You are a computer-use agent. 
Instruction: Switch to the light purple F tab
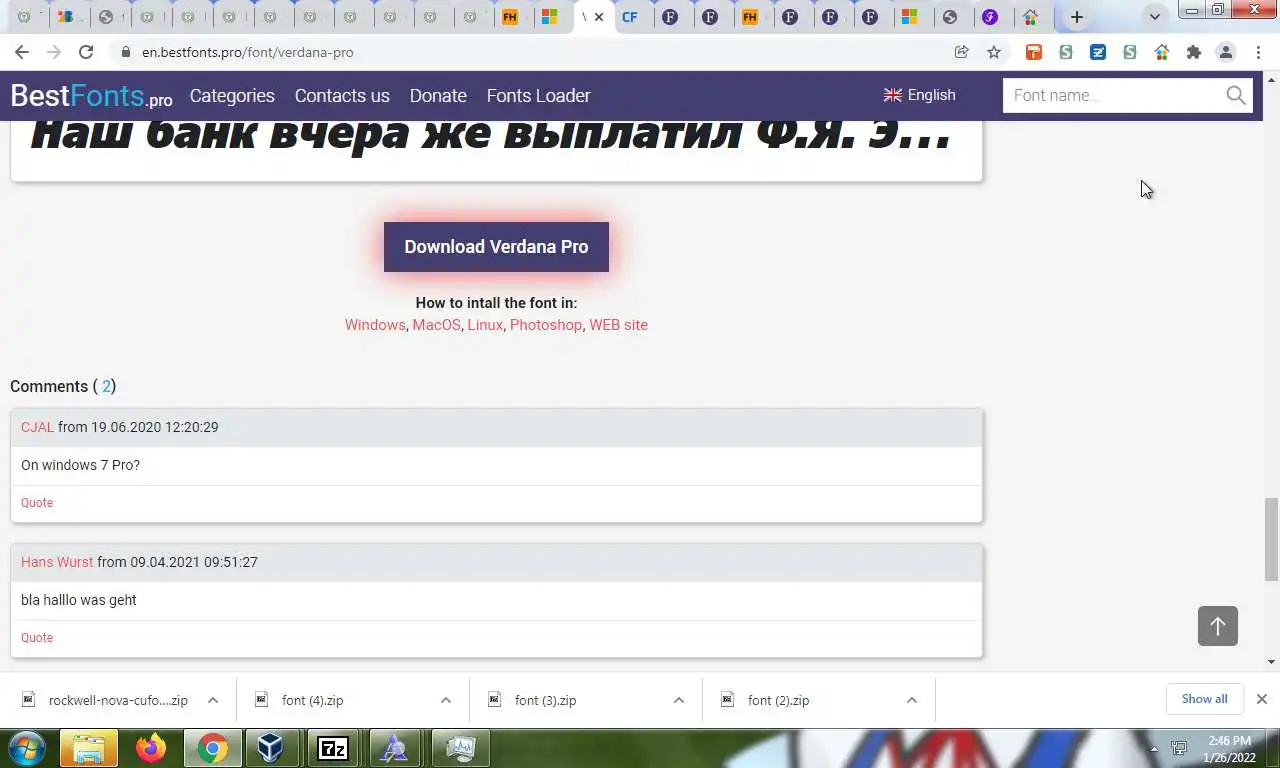[990, 17]
